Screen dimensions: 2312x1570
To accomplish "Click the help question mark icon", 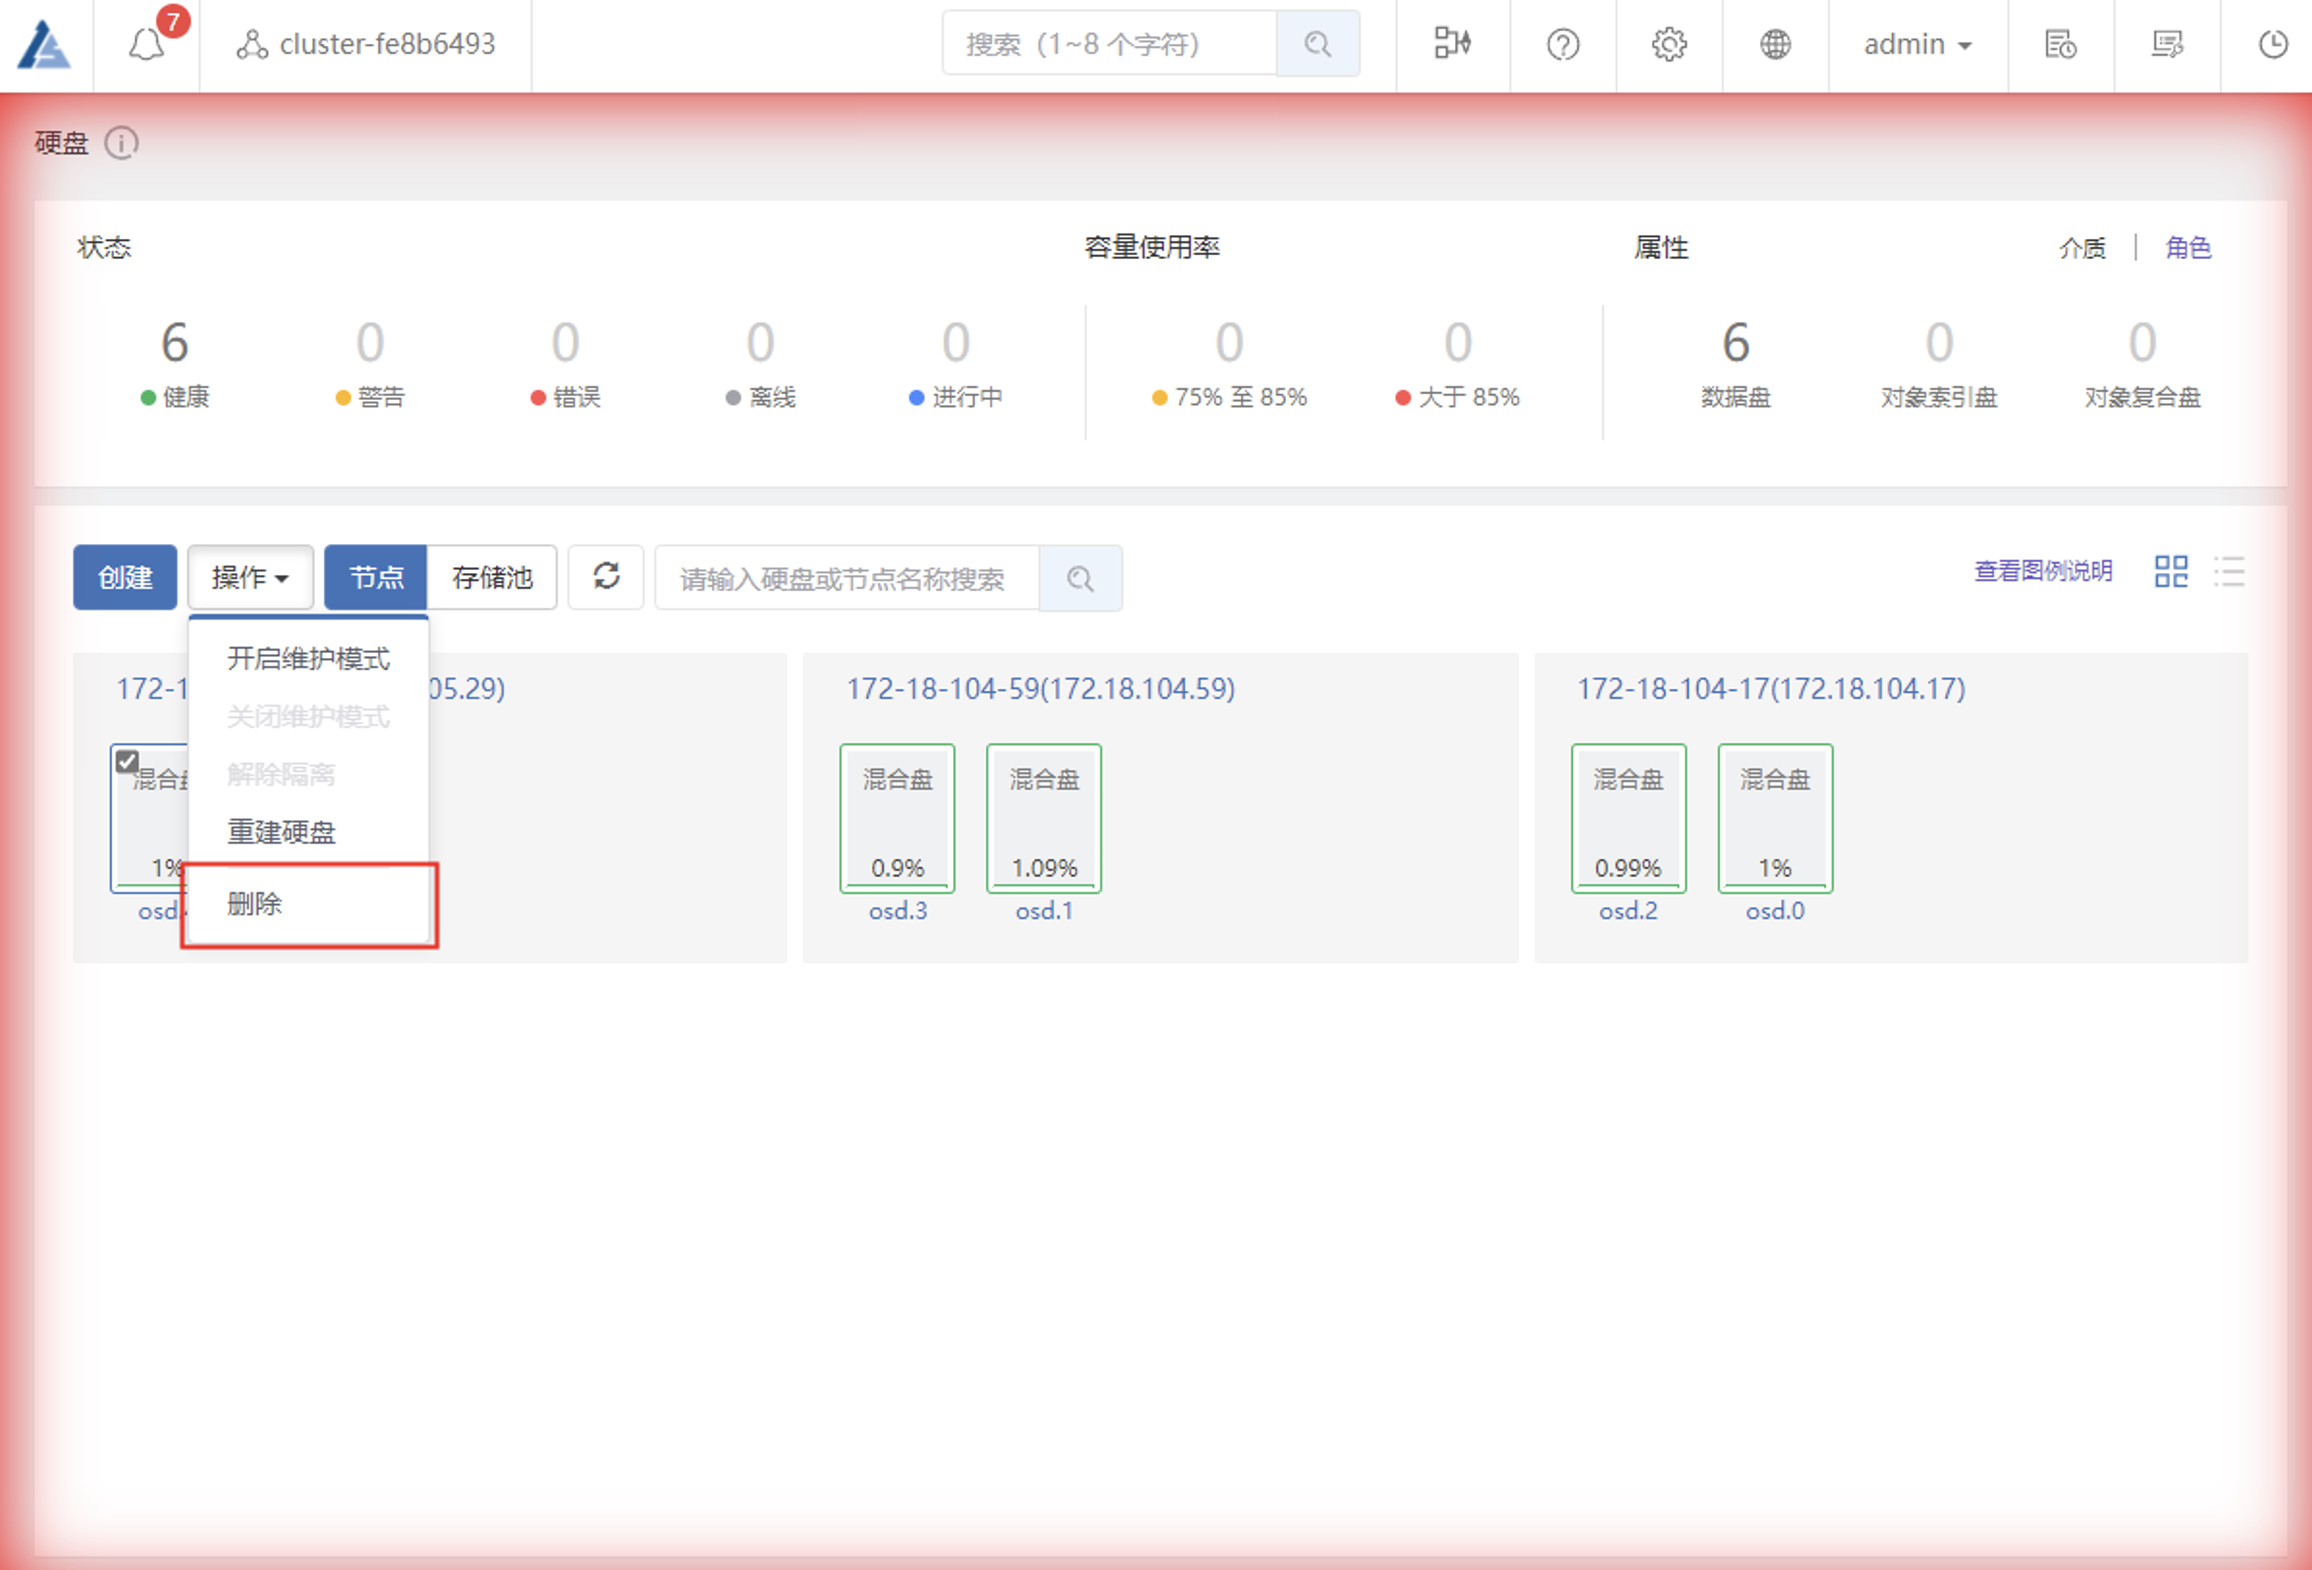I will pyautogui.click(x=1562, y=45).
